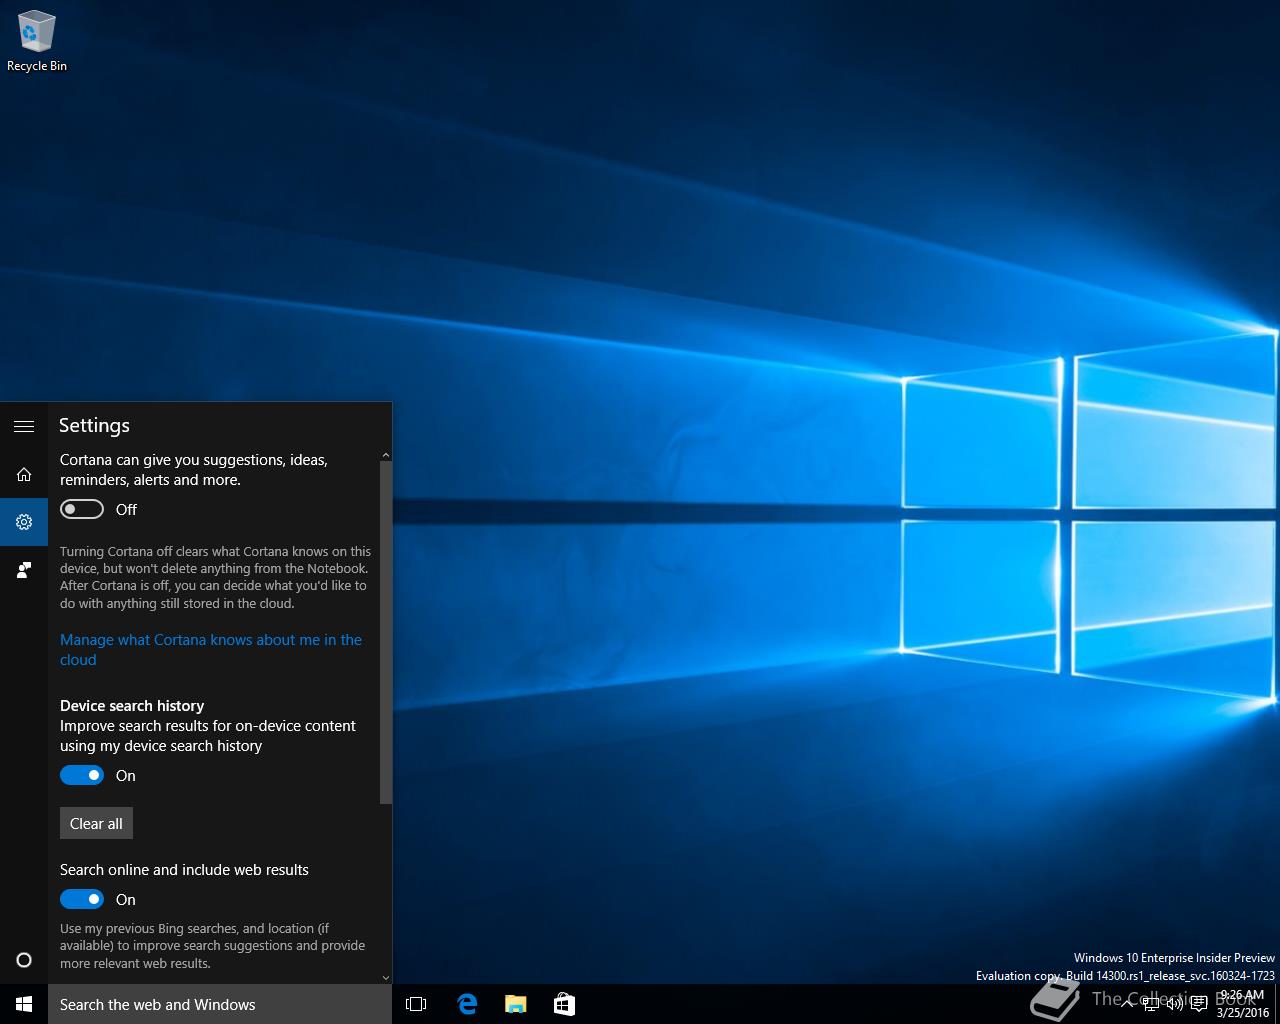The height and width of the screenshot is (1024, 1280).
Task: Click the Settings heading text
Action: click(94, 425)
